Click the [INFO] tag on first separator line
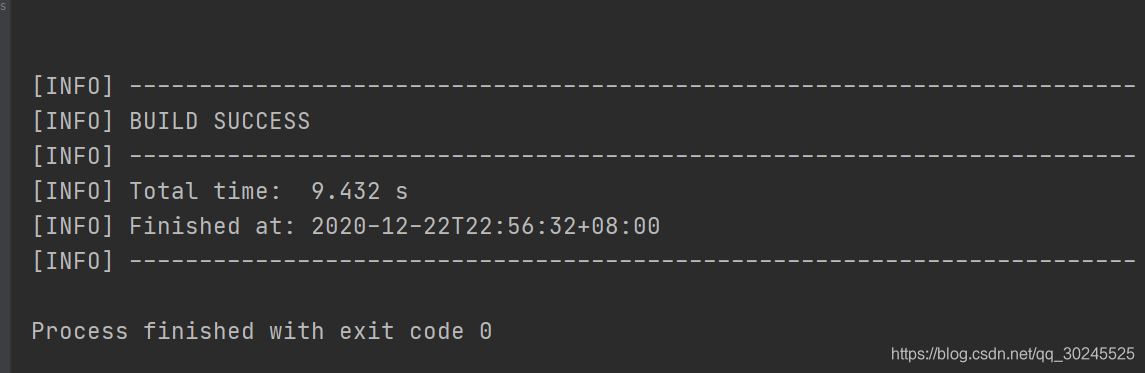 coord(73,86)
